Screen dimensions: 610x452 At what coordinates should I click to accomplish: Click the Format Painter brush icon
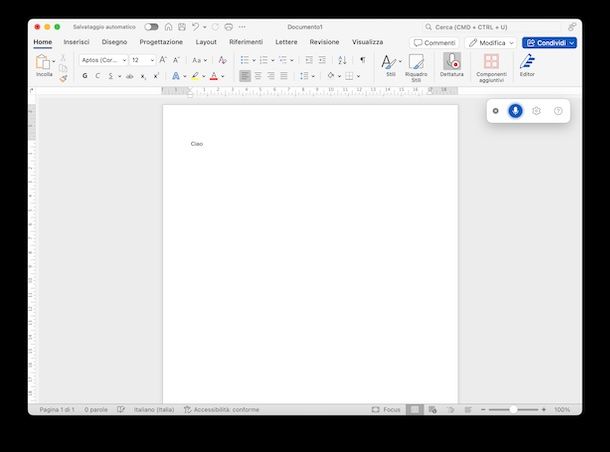[x=63, y=79]
